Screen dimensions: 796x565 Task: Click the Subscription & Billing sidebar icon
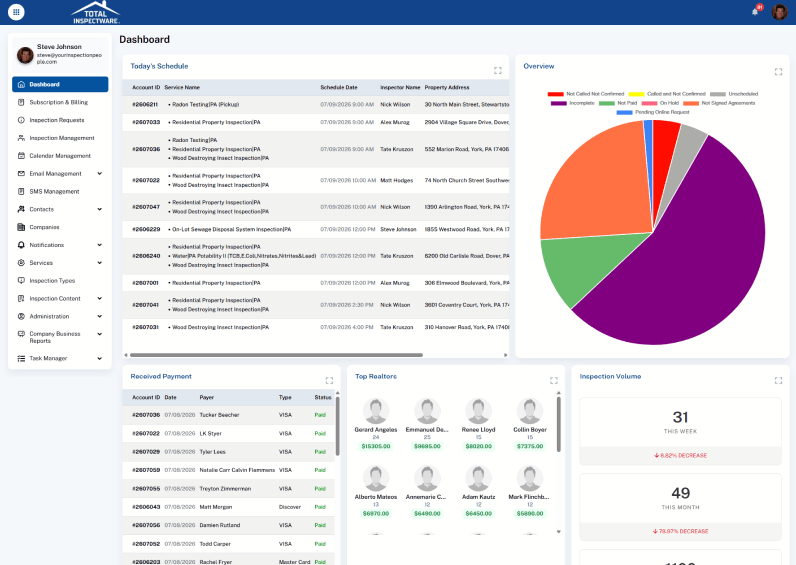pyautogui.click(x=21, y=102)
